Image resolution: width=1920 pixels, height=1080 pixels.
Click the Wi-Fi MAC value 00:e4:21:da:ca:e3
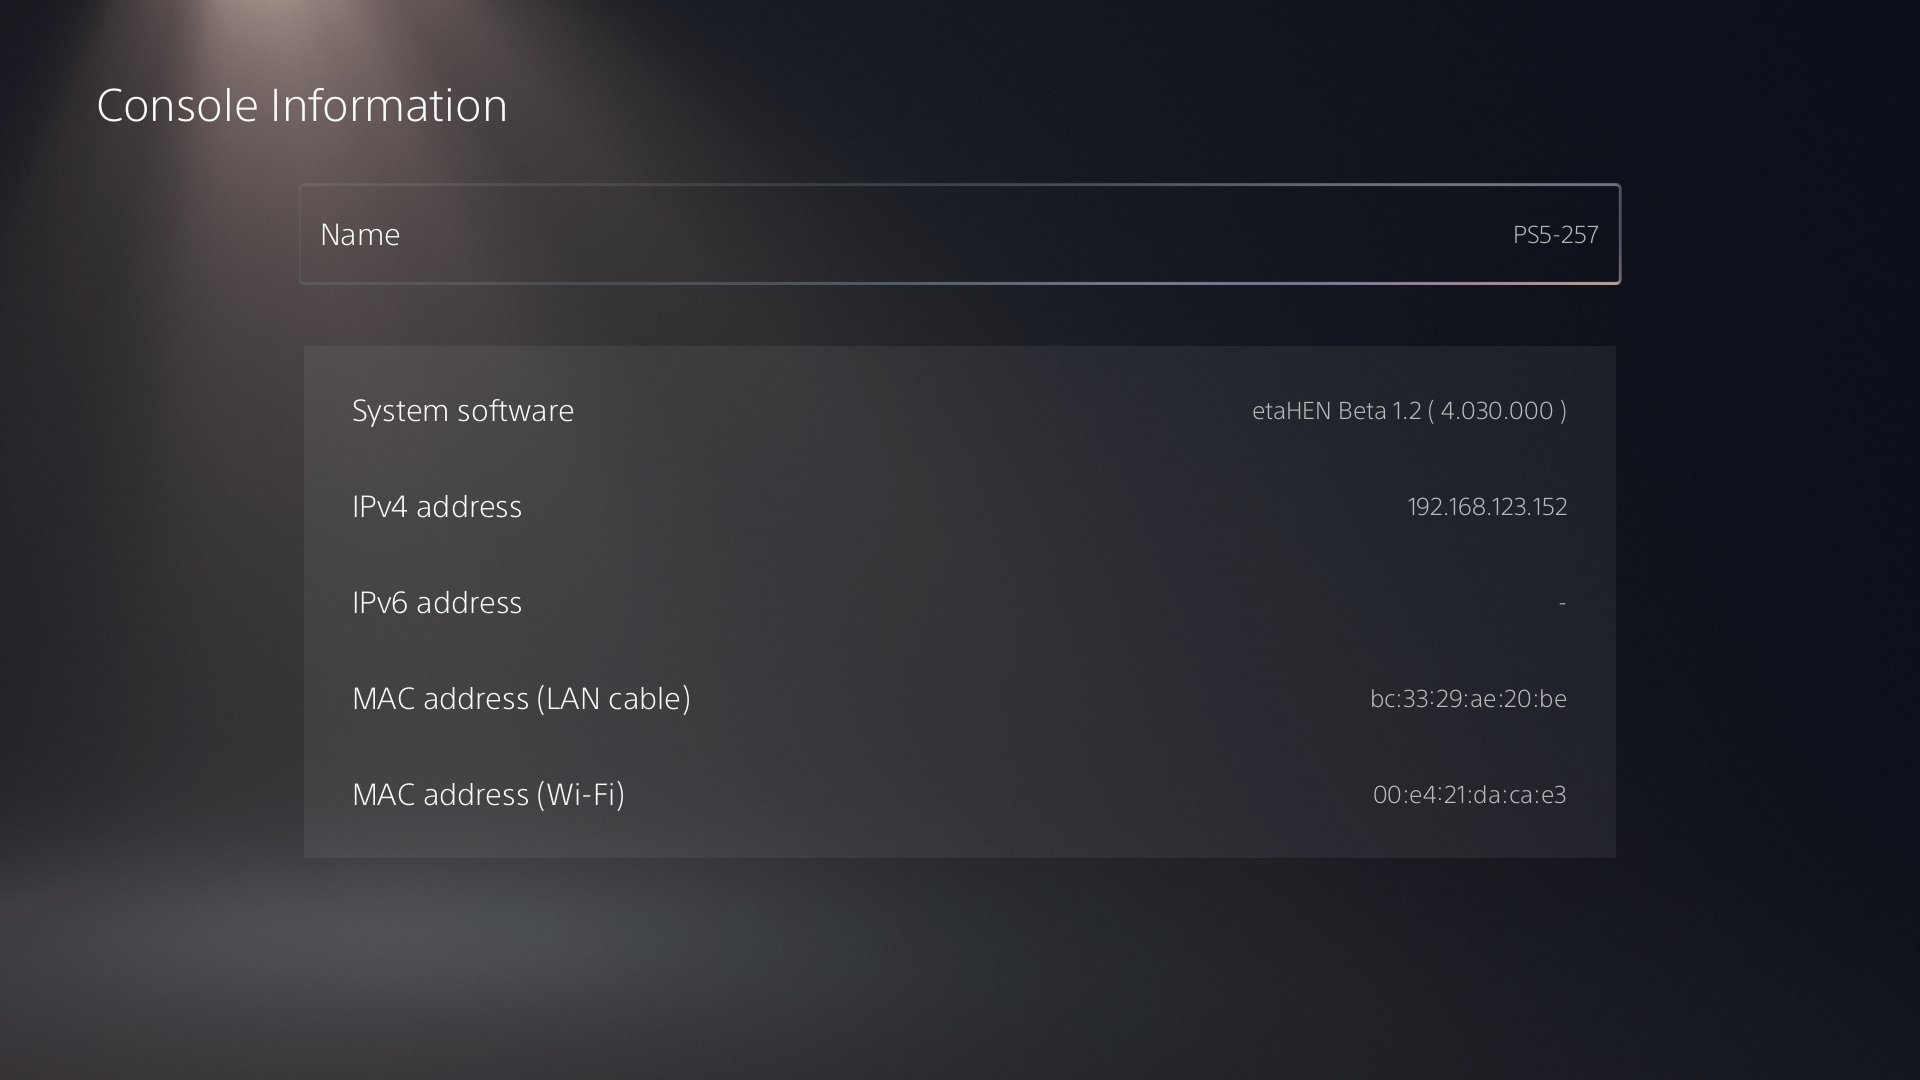pos(1469,794)
